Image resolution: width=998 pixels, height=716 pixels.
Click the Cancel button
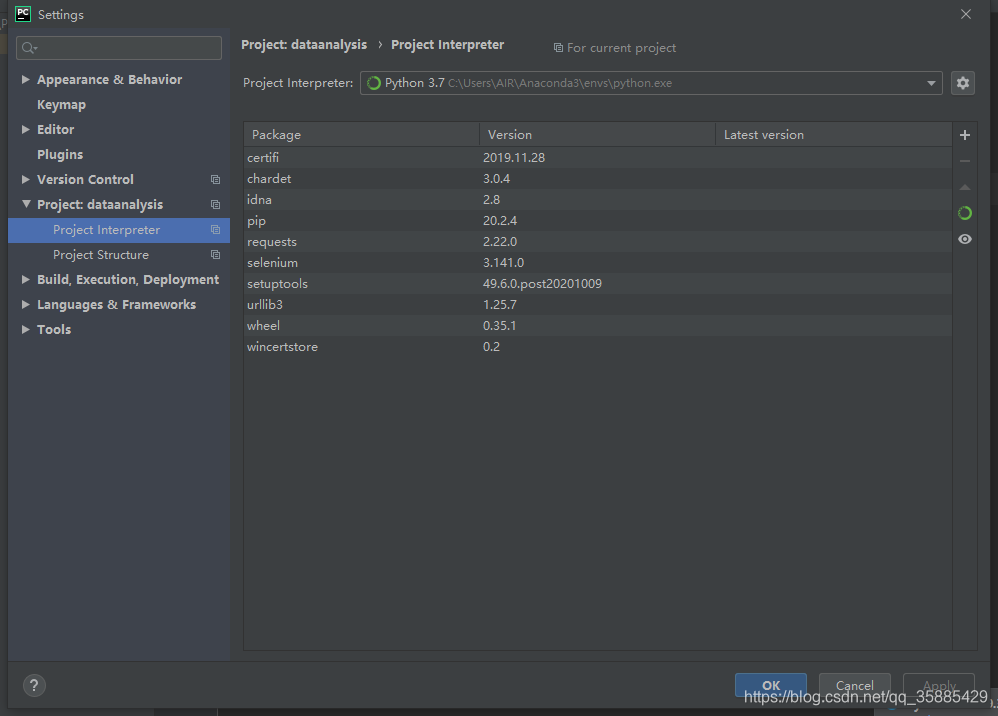854,685
